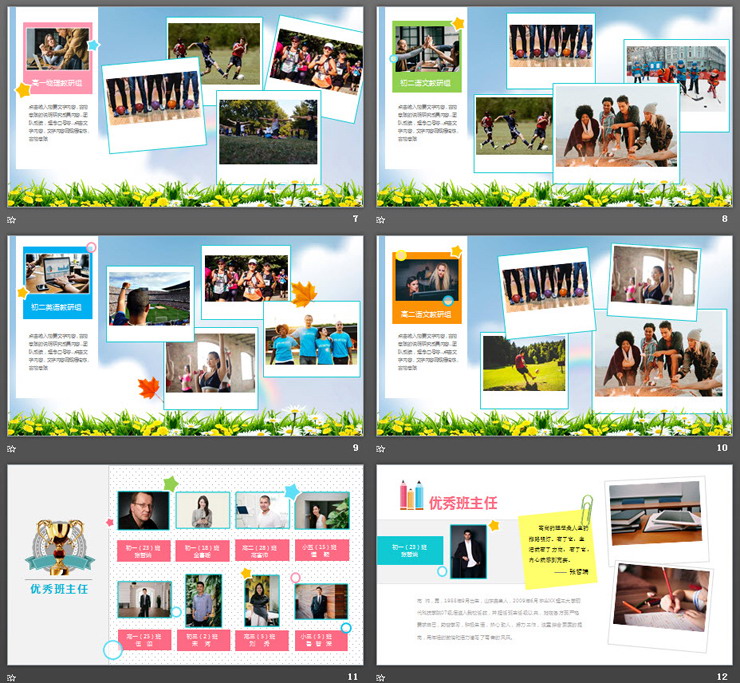Click the animation star icon under slide 11
Image resolution: width=740 pixels, height=683 pixels.
12,677
